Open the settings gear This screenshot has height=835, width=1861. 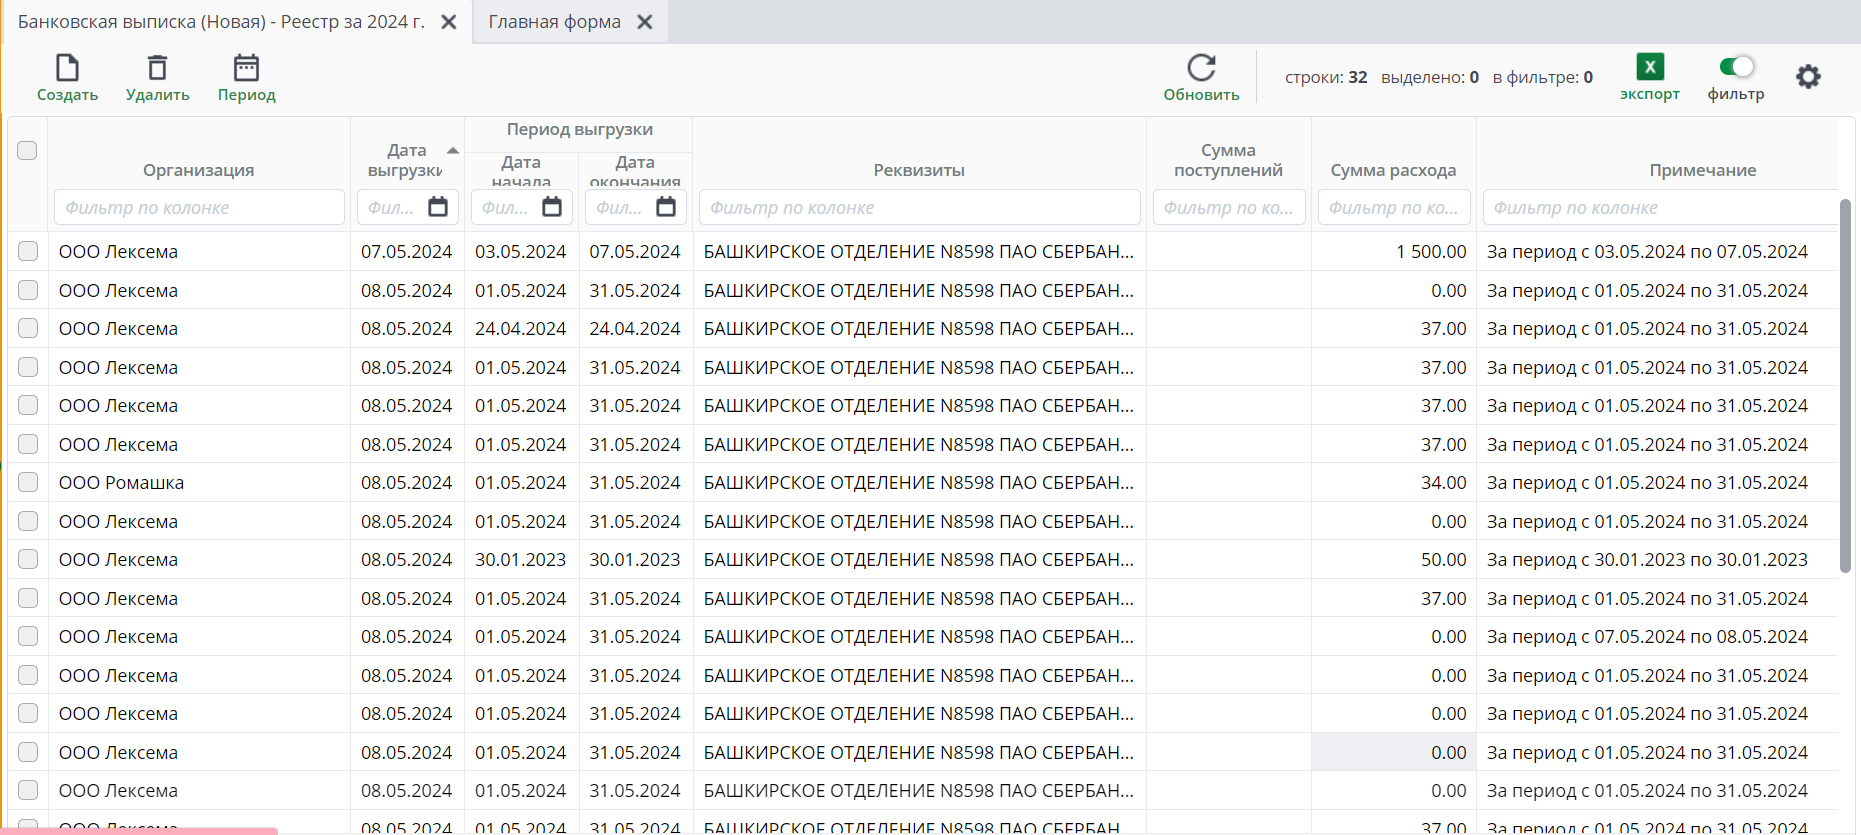(1808, 77)
